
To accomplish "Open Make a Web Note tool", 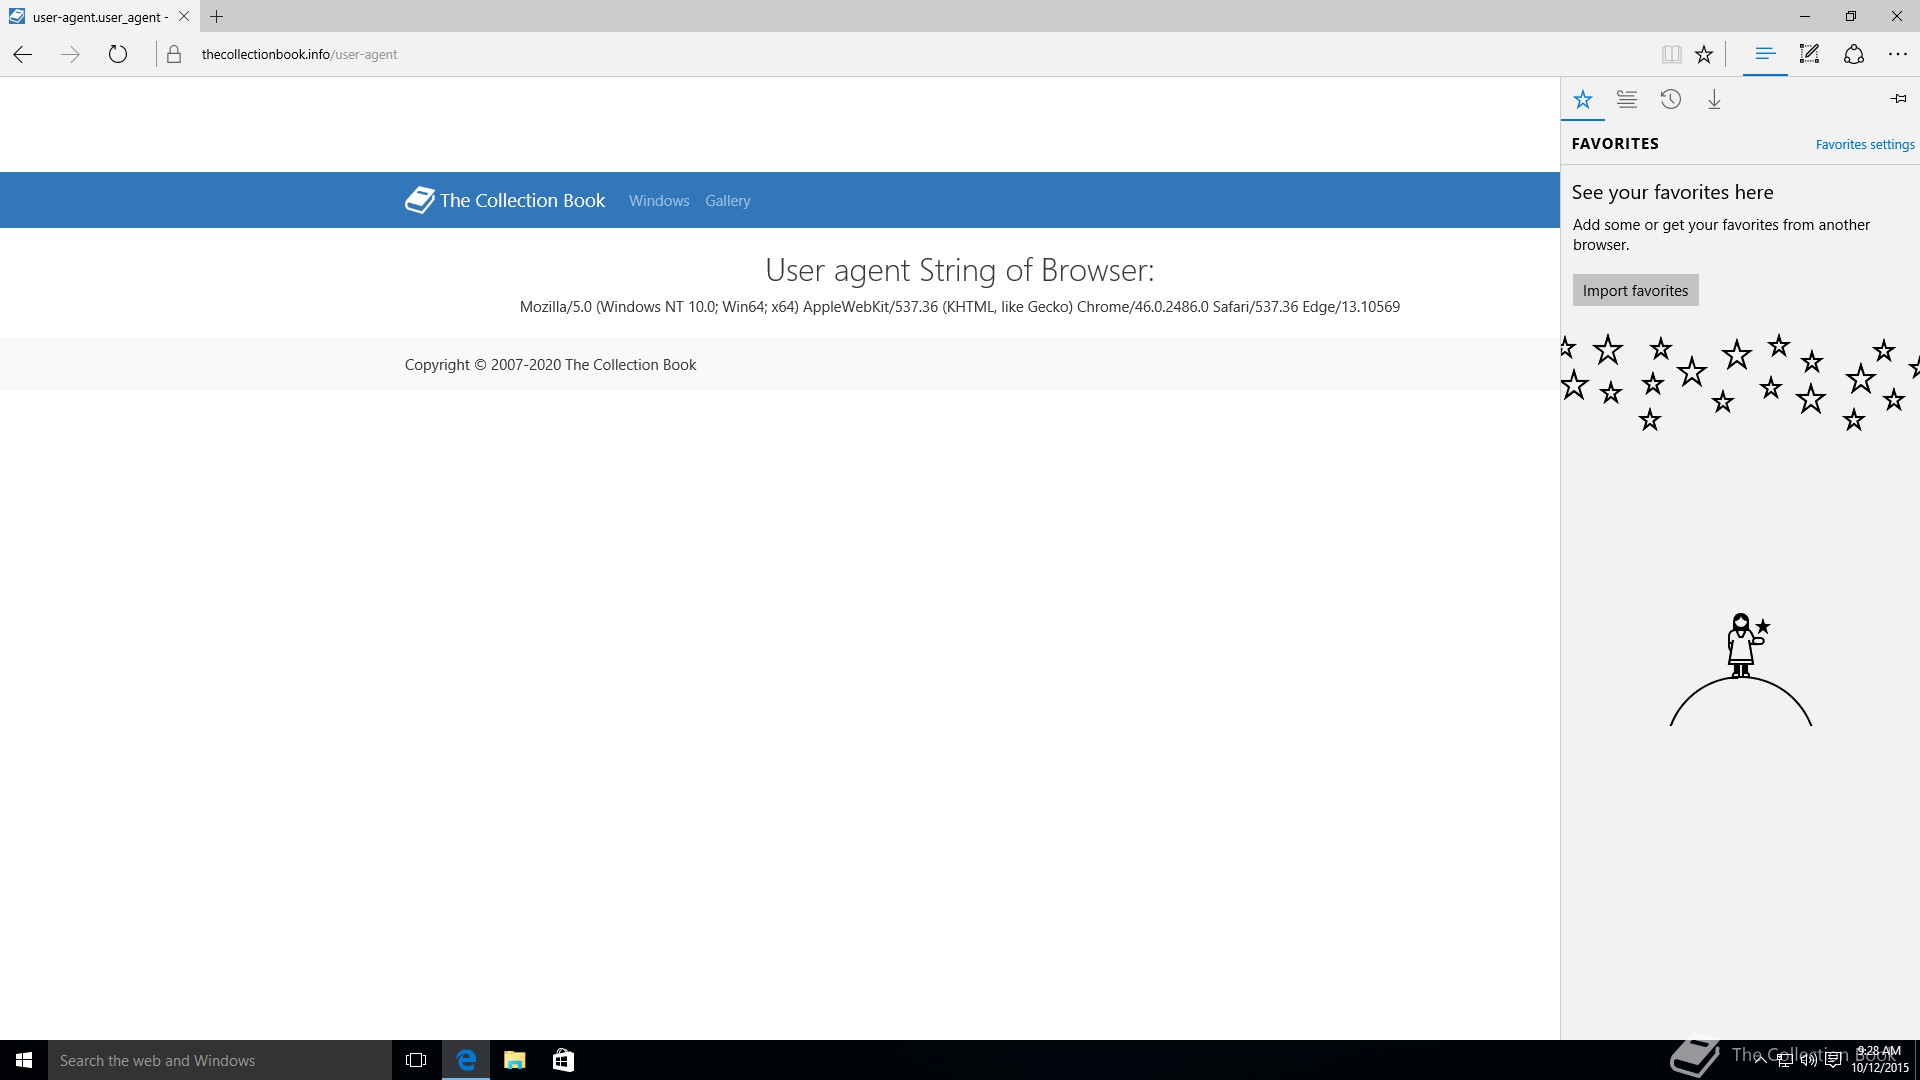I will click(x=1809, y=54).
